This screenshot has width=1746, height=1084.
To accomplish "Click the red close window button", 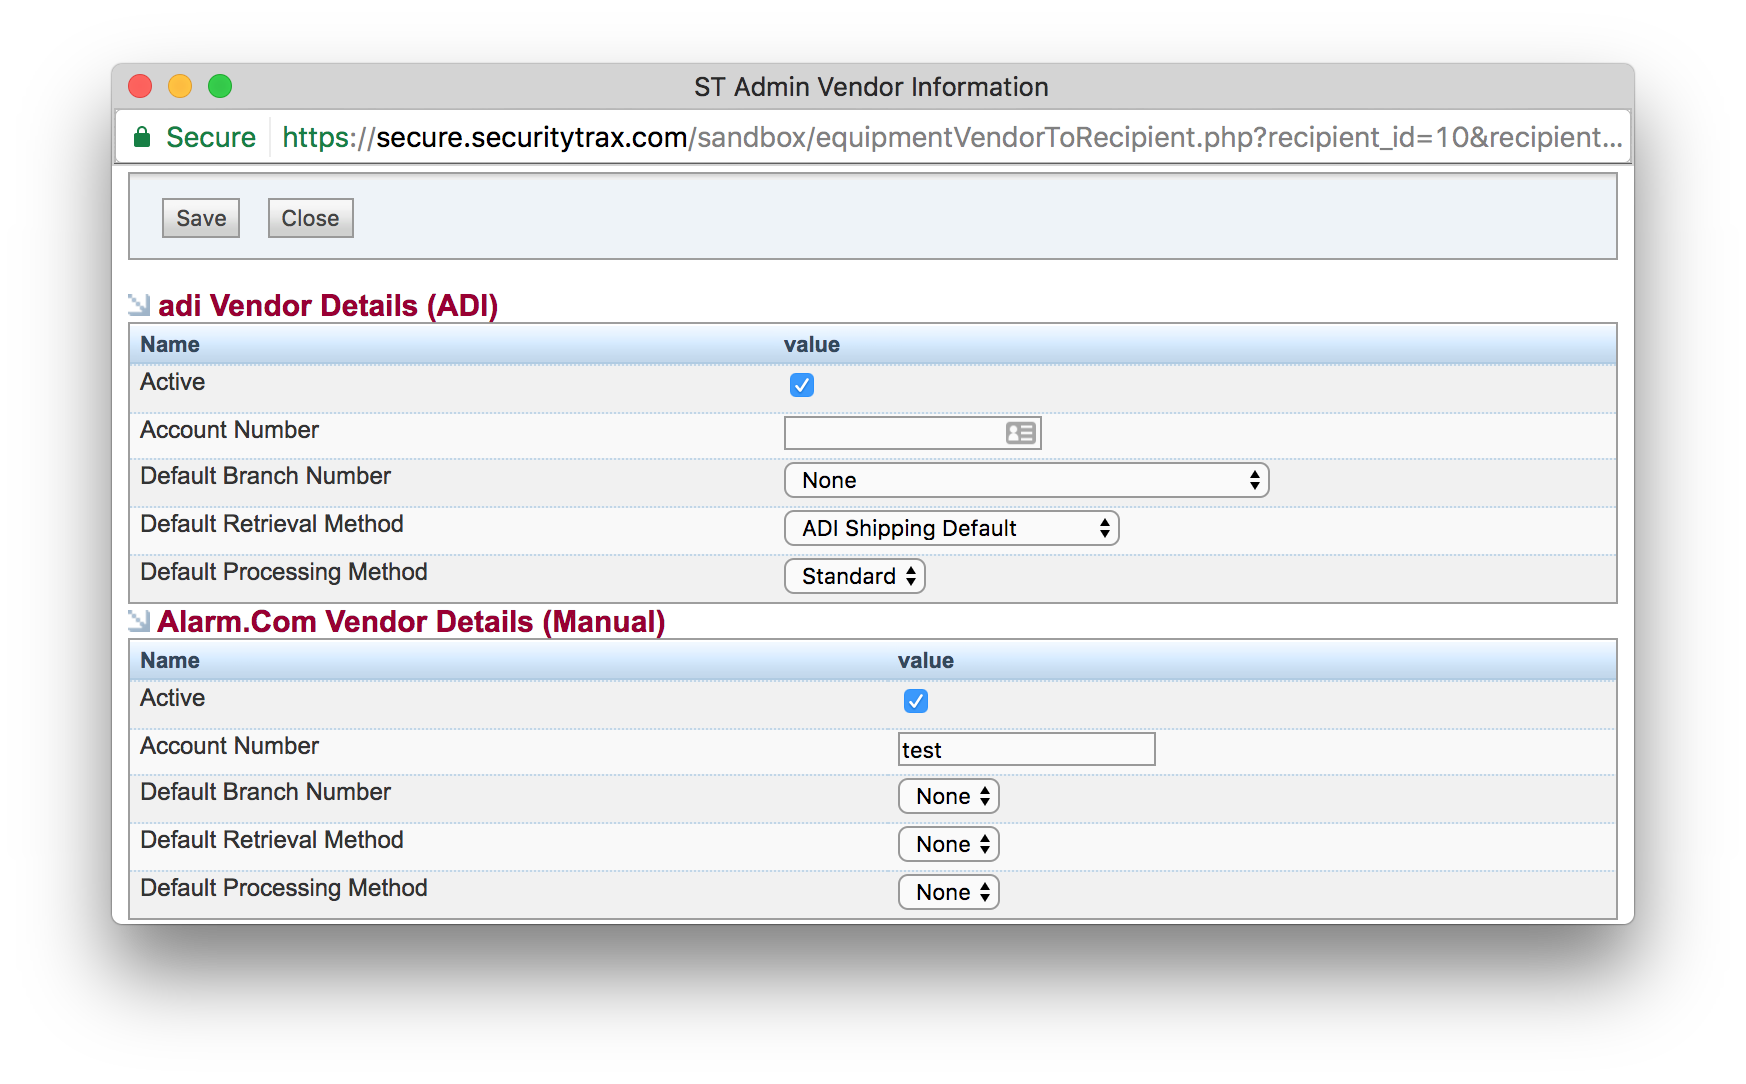I will 140,86.
